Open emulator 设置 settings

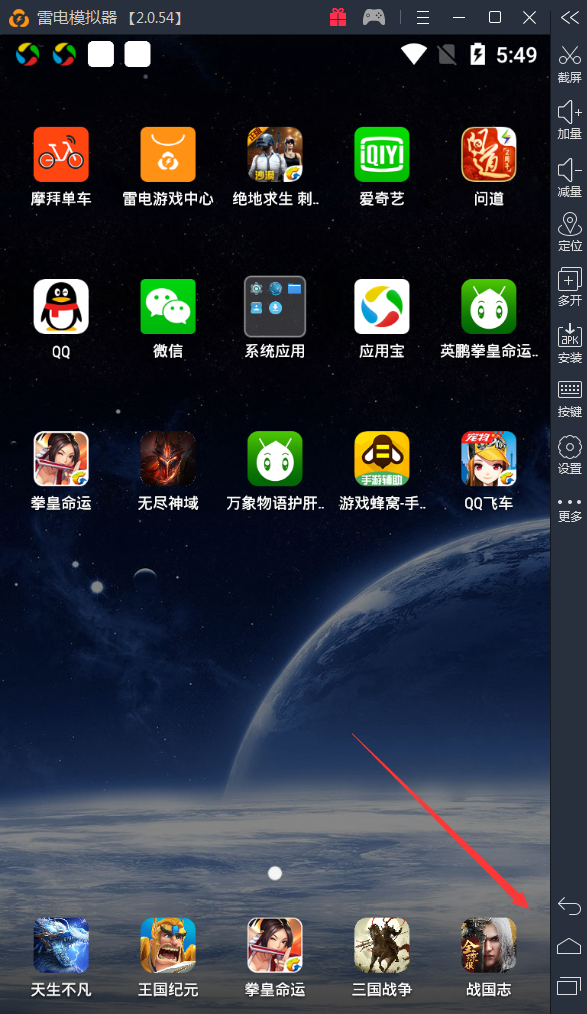570,455
